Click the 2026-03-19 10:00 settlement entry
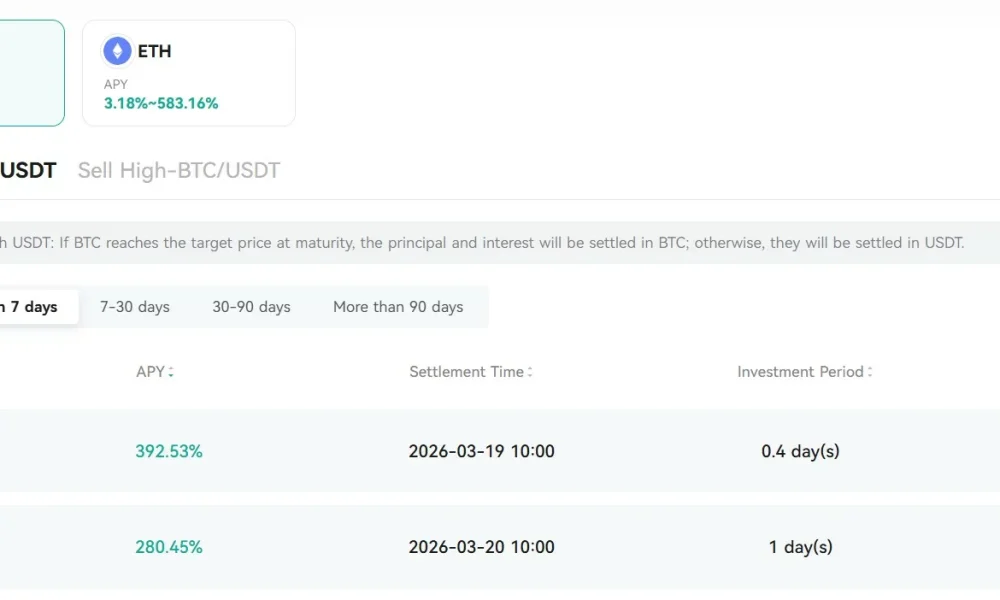 click(x=481, y=451)
